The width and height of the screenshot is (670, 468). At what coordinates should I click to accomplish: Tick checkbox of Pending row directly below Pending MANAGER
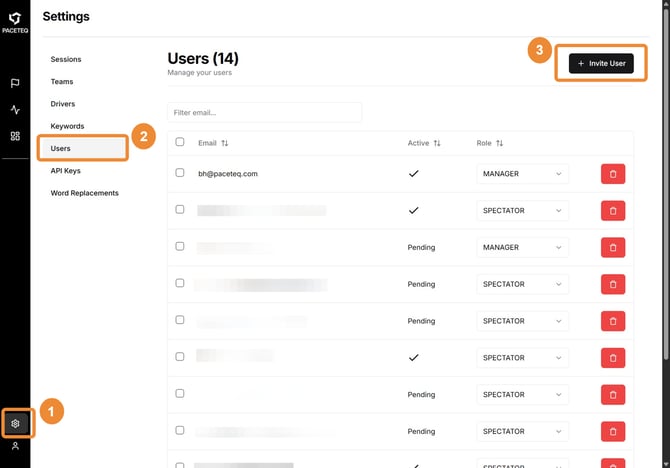(180, 283)
